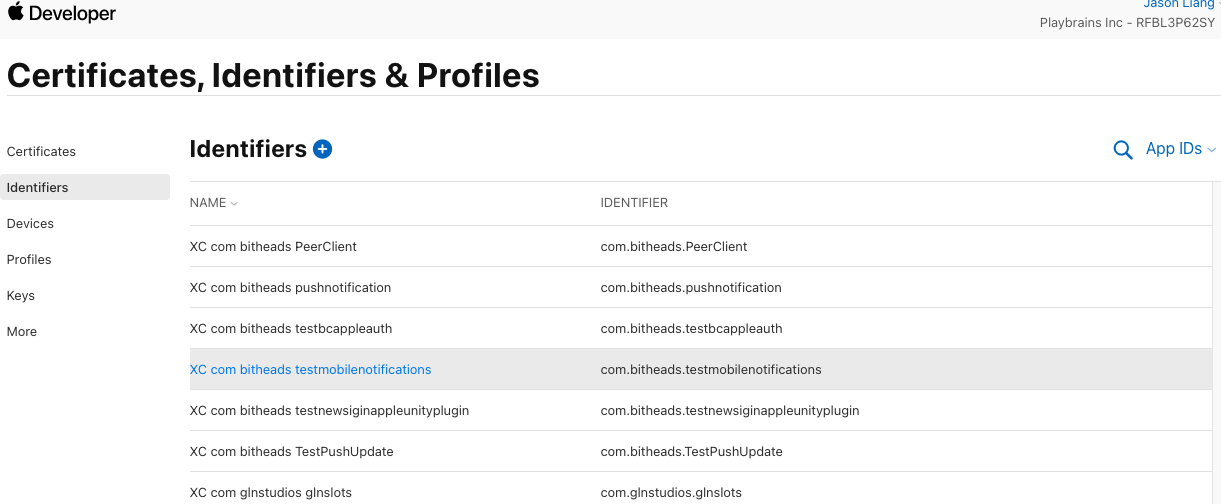
Task: Open Profiles section in the sidebar
Action: [x=29, y=260]
